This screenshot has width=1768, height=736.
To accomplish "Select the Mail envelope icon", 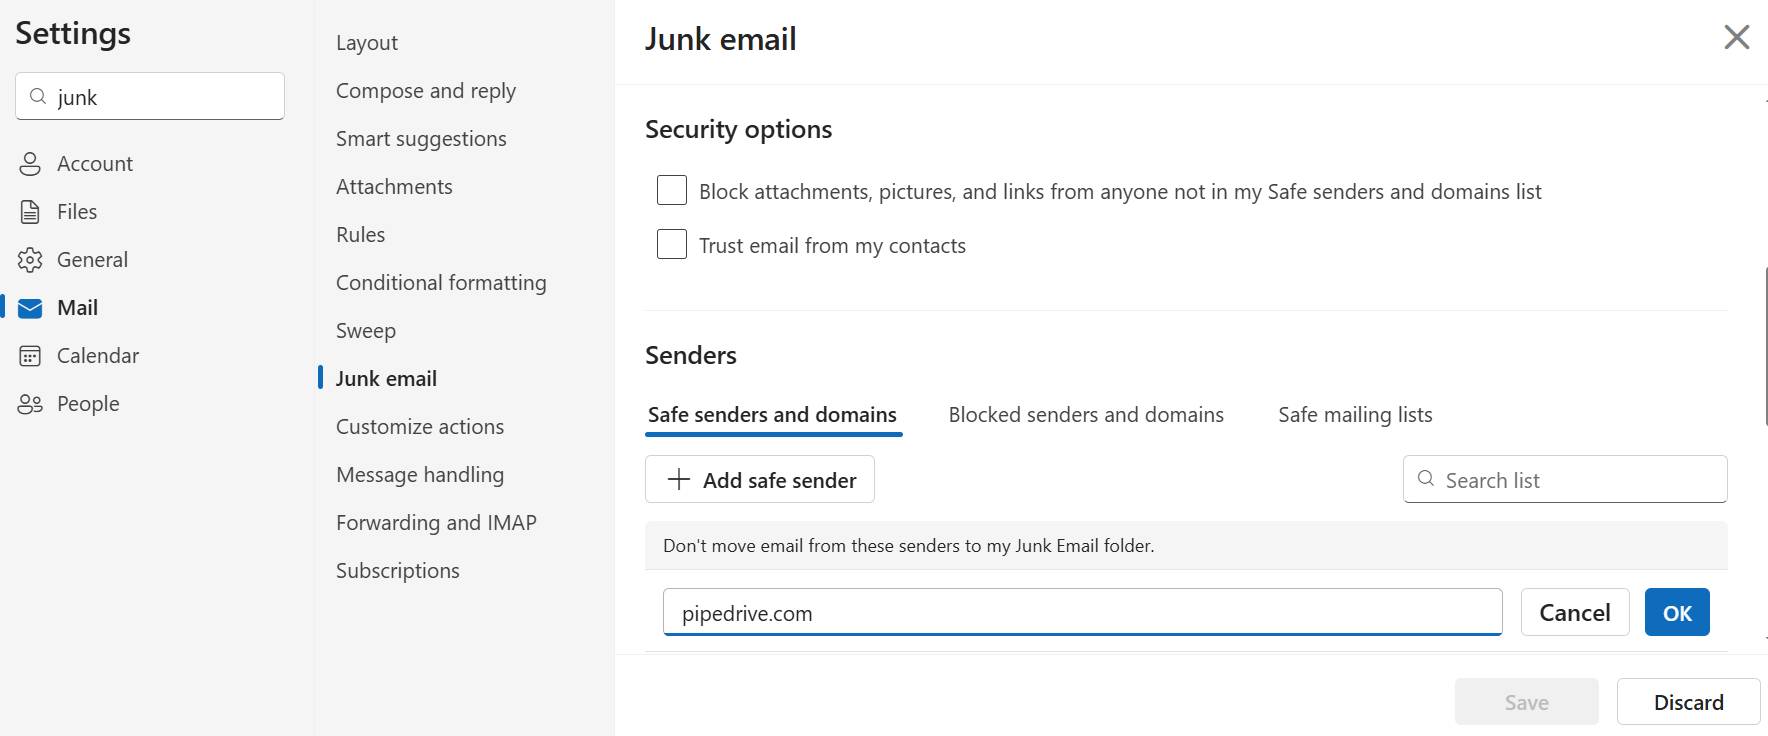I will tap(31, 307).
